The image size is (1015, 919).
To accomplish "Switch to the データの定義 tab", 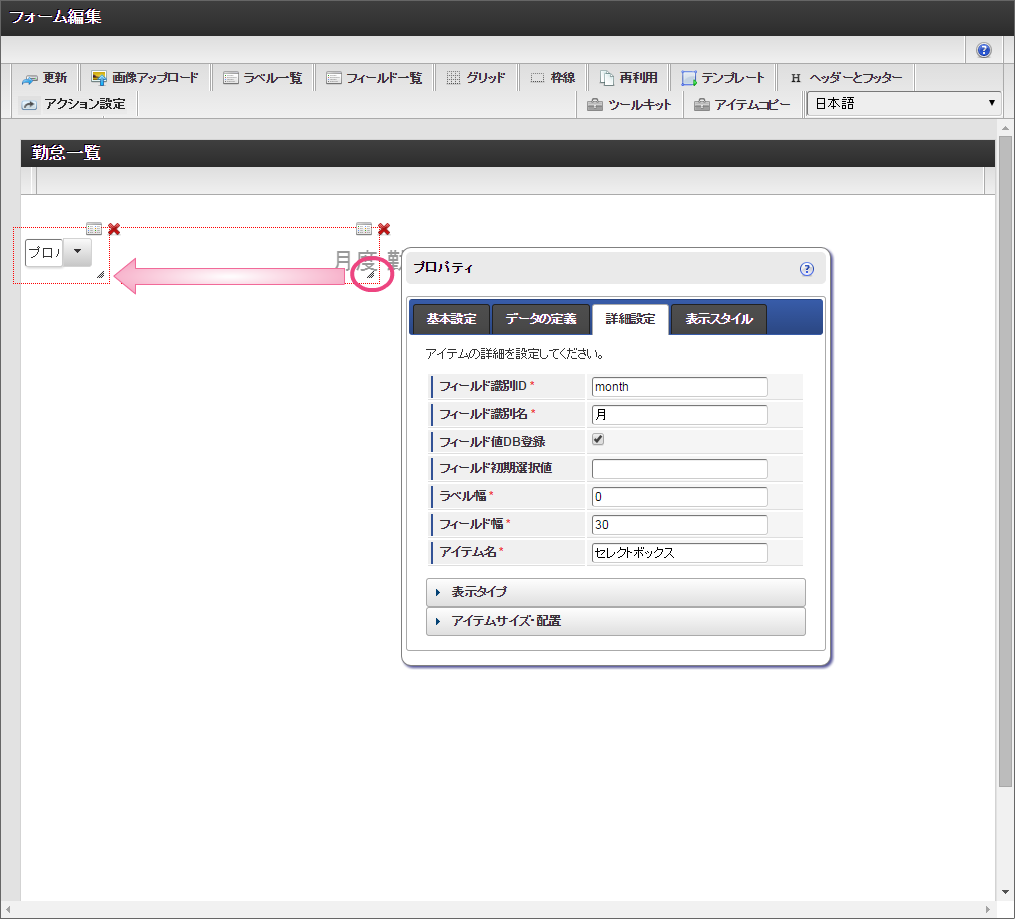I will (x=541, y=319).
